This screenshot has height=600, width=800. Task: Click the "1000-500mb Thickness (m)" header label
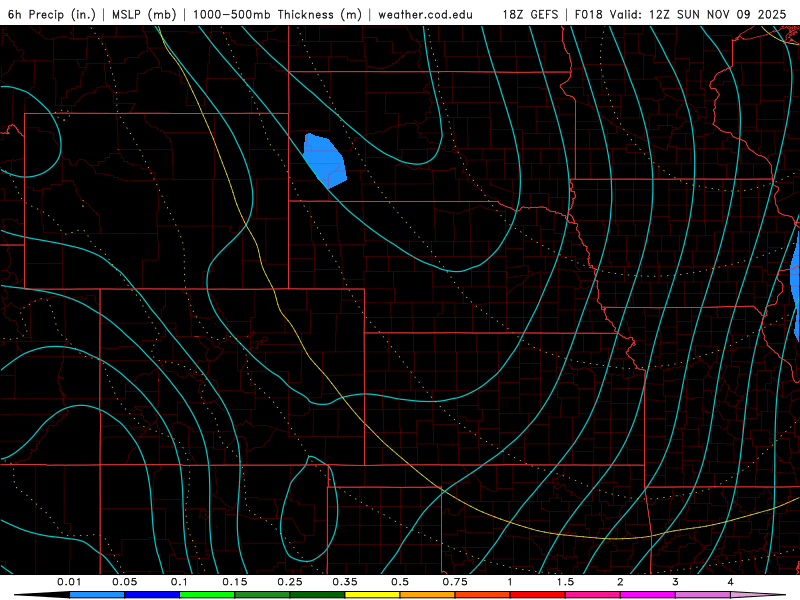point(277,14)
